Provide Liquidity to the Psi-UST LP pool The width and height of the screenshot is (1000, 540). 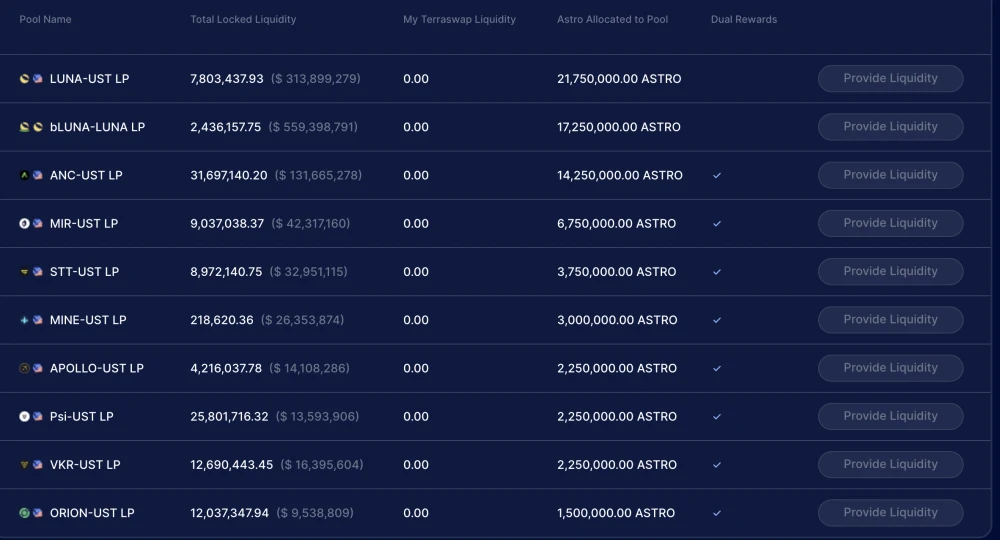890,416
